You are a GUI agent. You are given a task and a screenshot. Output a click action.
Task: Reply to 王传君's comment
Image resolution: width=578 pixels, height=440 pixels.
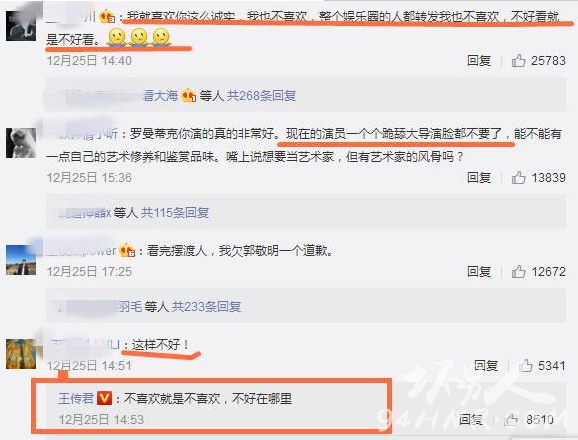point(471,419)
